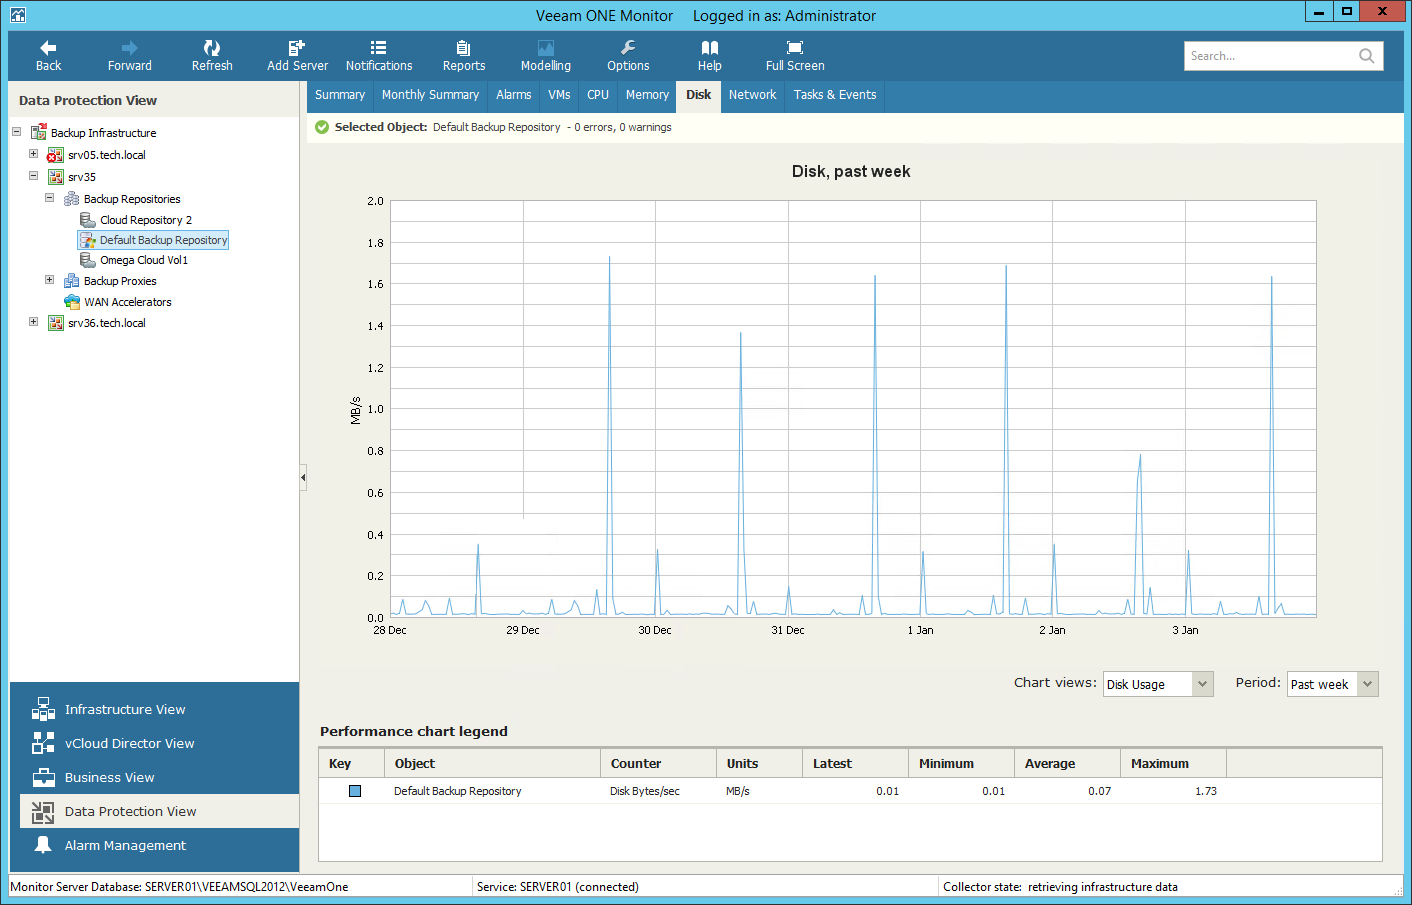Sort legend by Object column header
The image size is (1412, 905).
pos(492,763)
